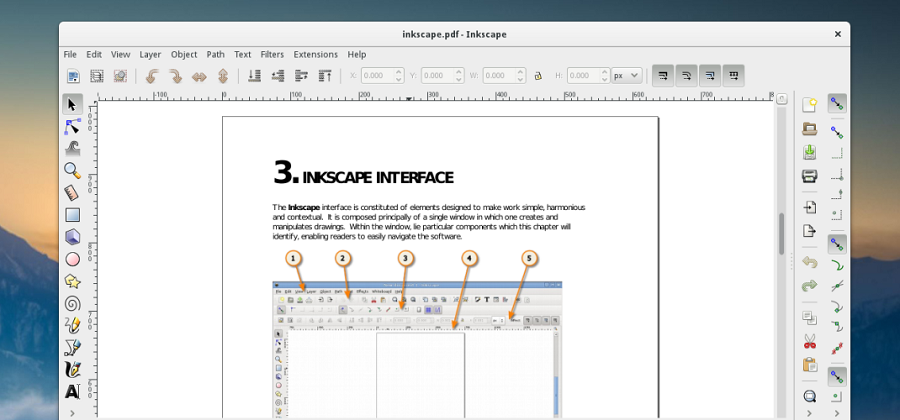Select the Pen Bezier tool

coord(72,348)
